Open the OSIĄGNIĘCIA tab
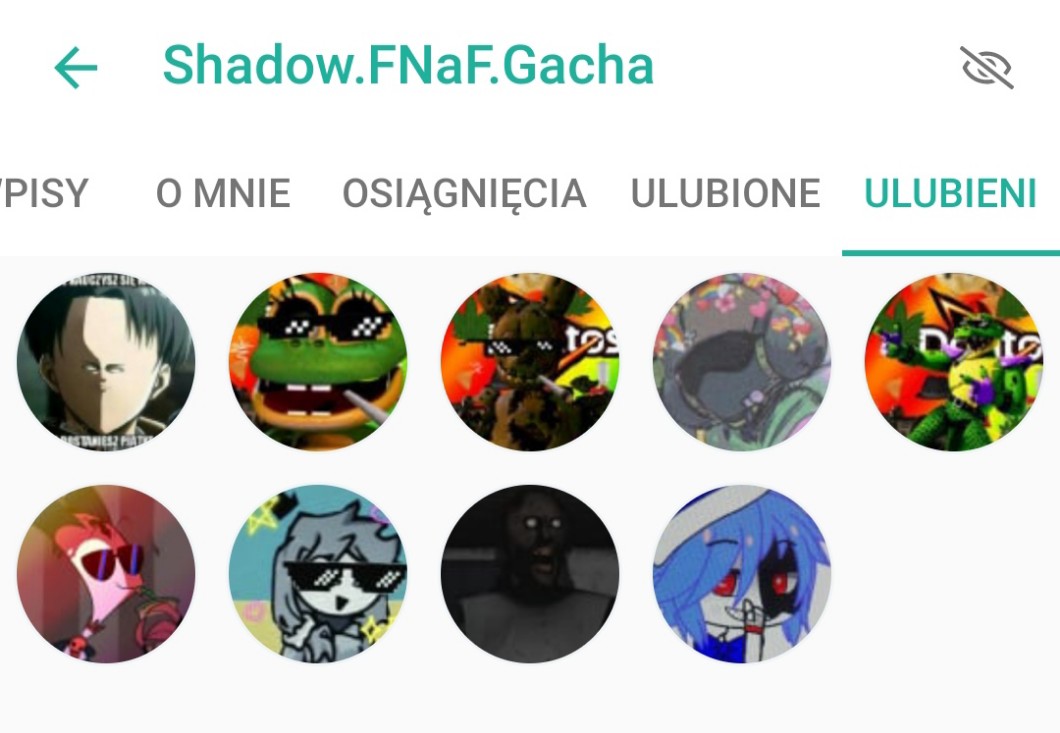The height and width of the screenshot is (733, 1060). click(464, 195)
